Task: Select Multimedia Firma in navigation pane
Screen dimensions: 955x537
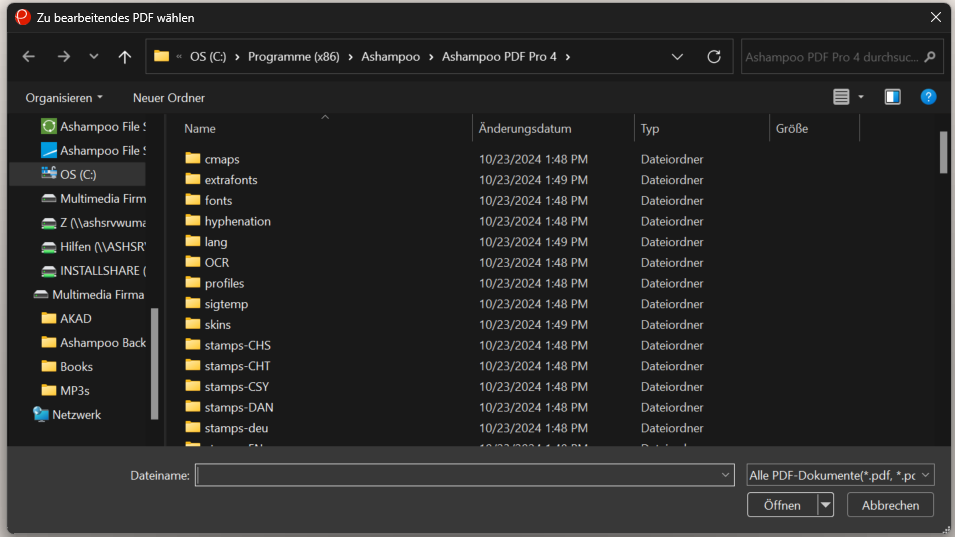Action: coord(89,295)
